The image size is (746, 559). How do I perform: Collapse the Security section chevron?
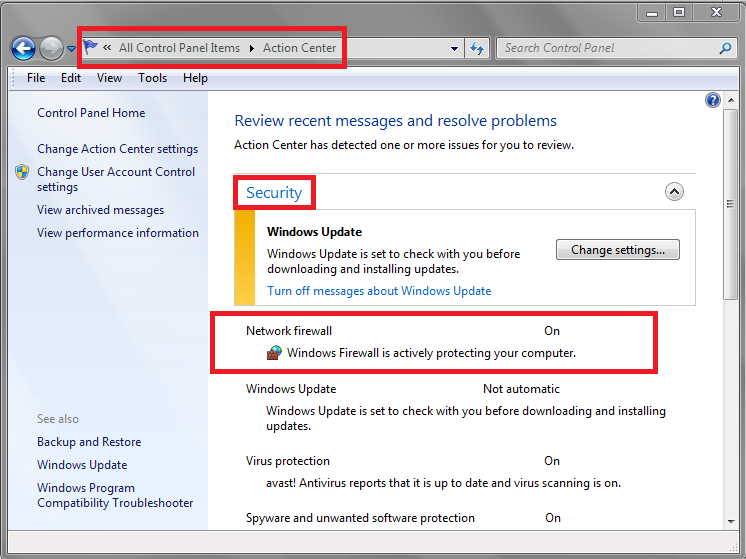pyautogui.click(x=674, y=192)
